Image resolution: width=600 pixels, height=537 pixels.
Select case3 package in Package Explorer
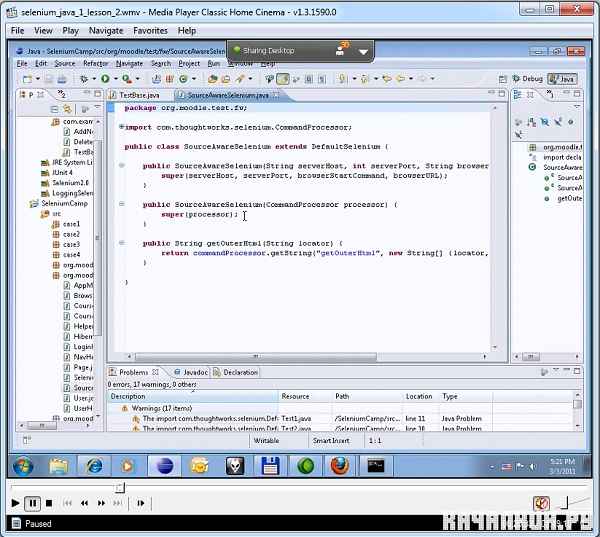coord(66,245)
